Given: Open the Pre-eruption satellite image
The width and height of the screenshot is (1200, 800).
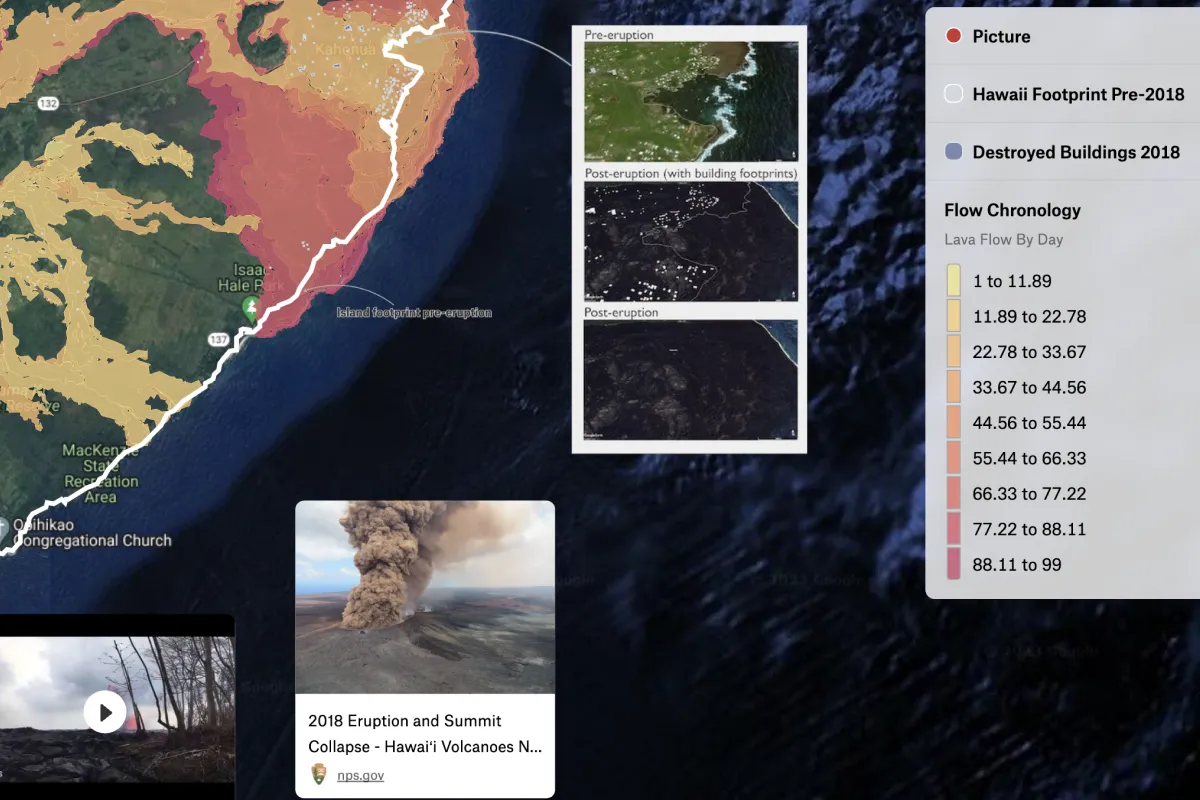Looking at the screenshot, I should [x=691, y=102].
